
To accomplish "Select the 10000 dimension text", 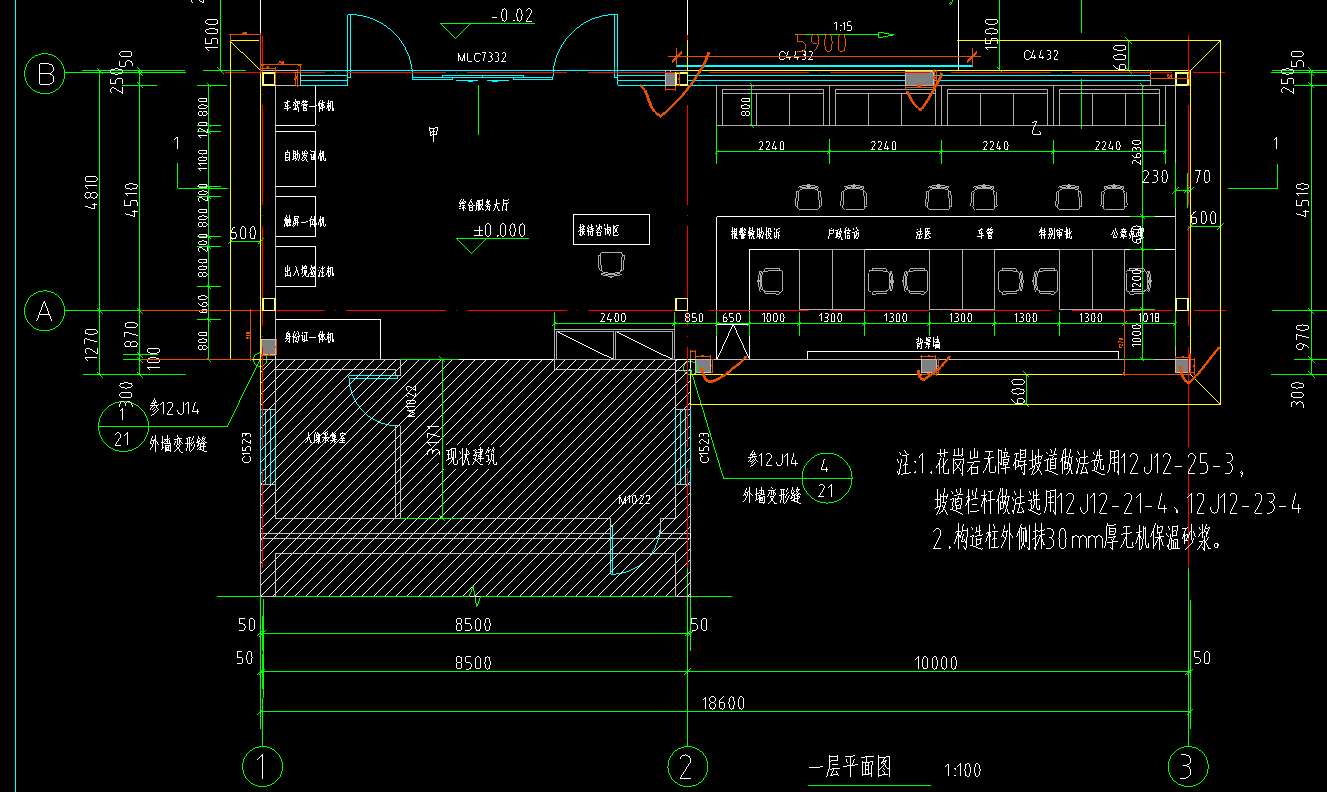I will point(936,662).
